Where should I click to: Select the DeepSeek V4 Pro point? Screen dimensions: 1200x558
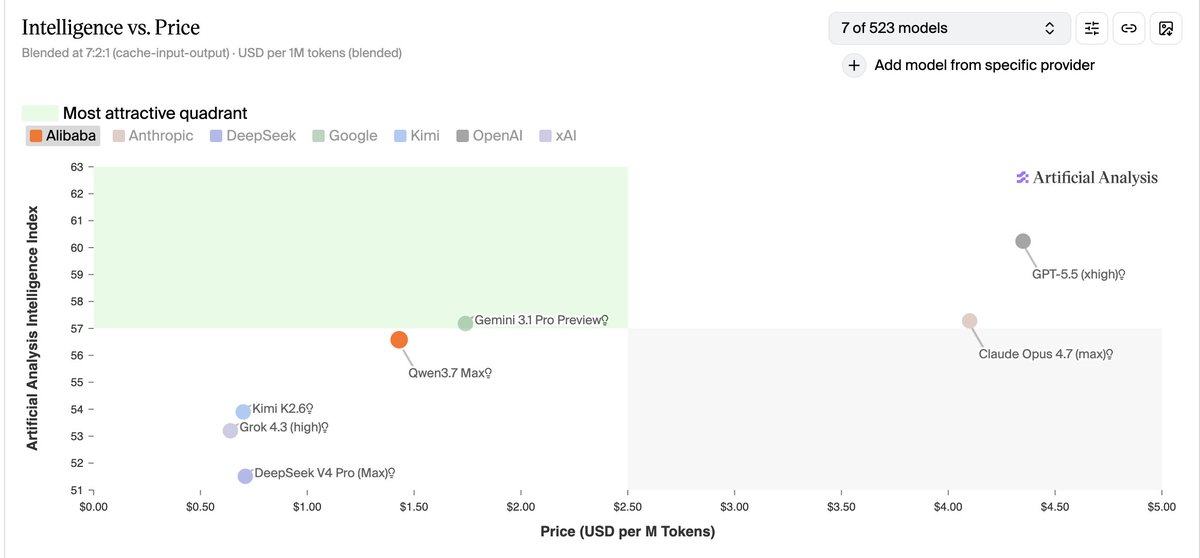coord(245,476)
